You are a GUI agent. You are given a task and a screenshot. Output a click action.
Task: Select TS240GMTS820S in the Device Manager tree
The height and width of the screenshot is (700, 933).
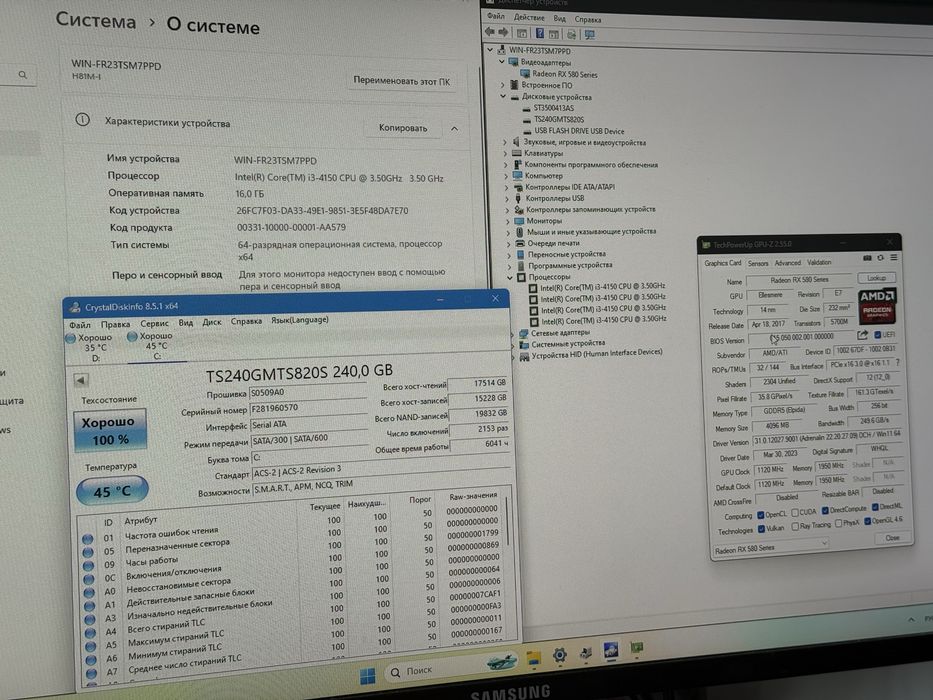[x=558, y=119]
